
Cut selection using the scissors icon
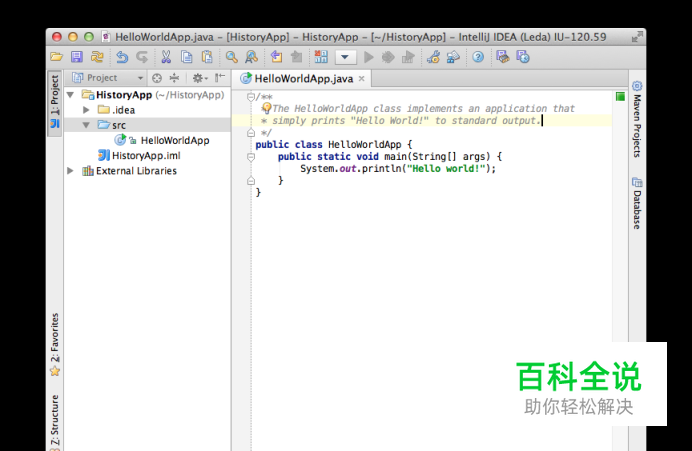click(166, 57)
